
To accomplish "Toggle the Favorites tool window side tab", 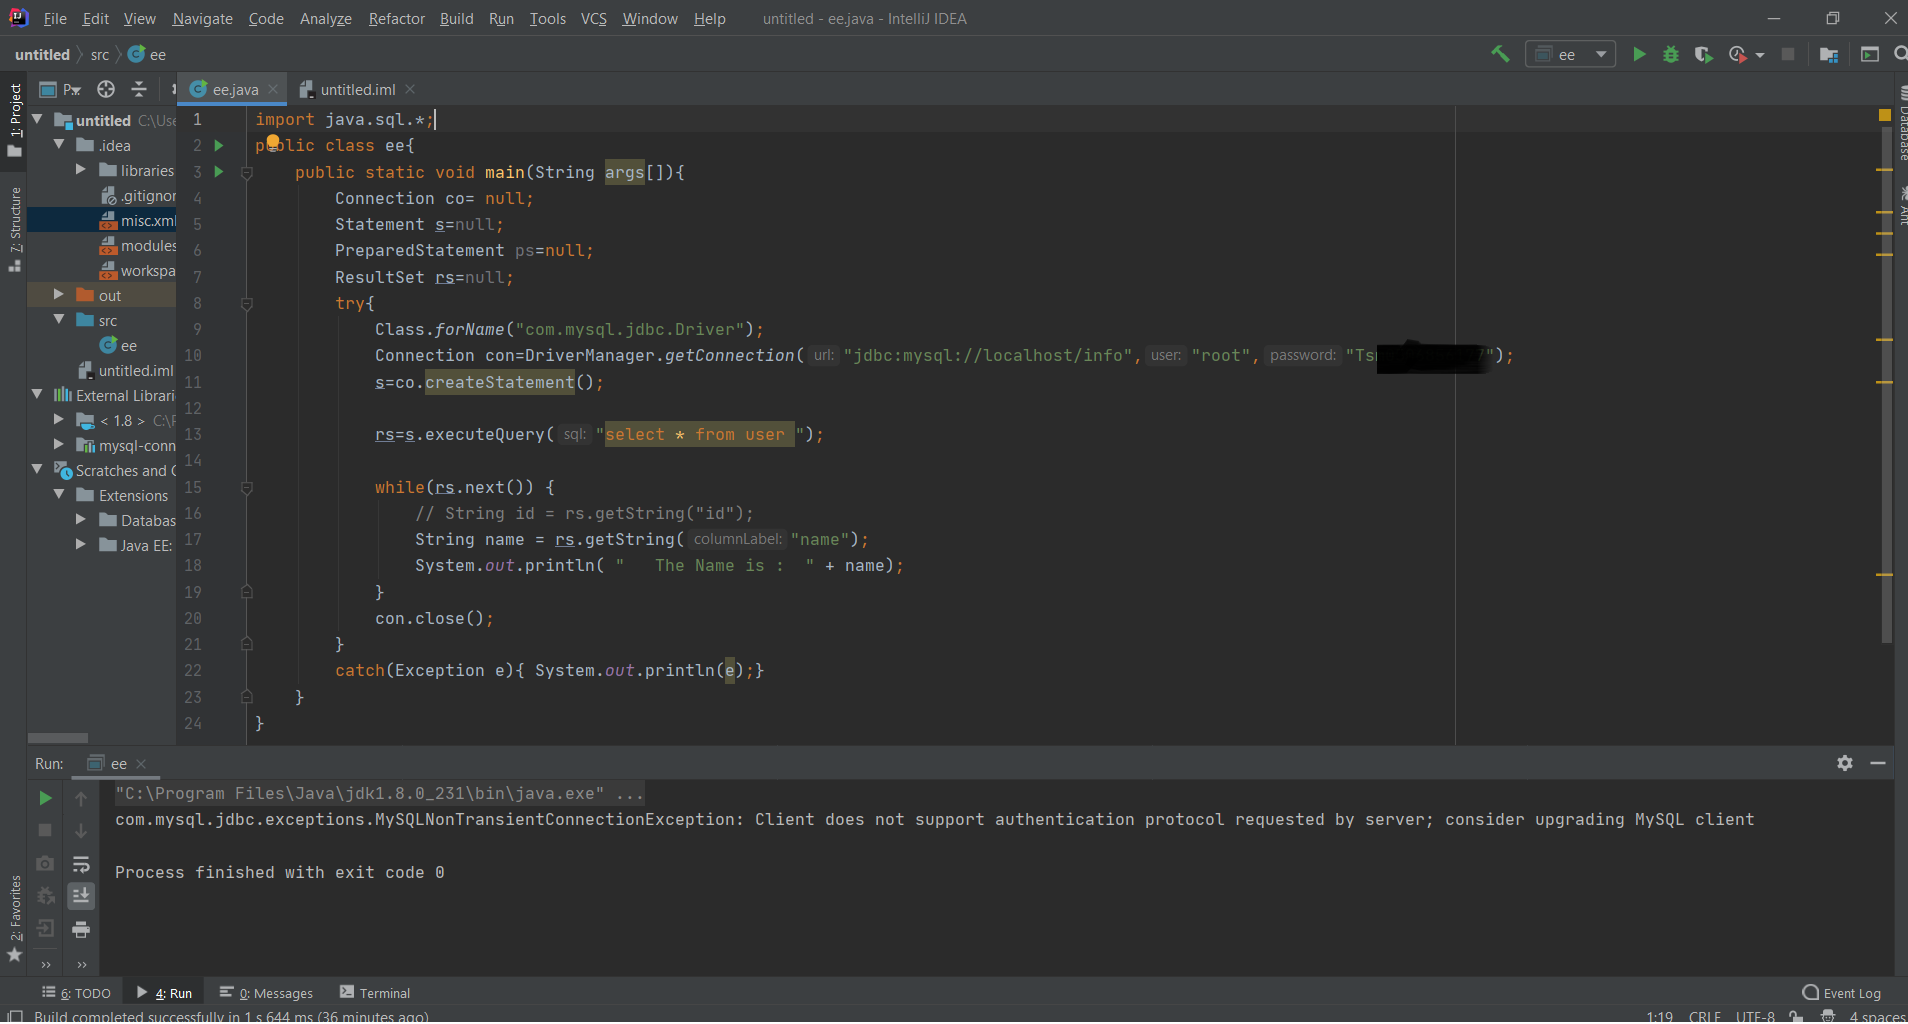I will coord(14,918).
